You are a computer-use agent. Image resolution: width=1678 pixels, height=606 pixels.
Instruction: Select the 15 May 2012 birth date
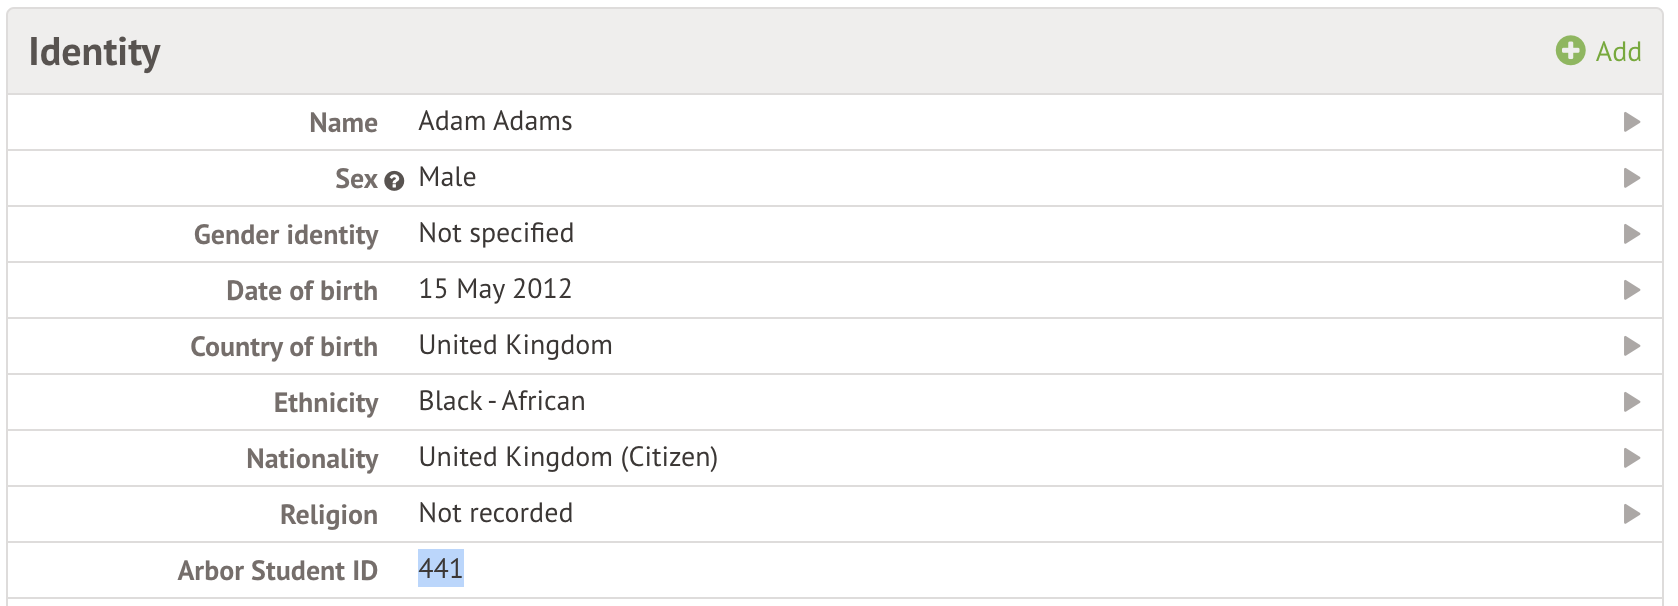point(495,289)
